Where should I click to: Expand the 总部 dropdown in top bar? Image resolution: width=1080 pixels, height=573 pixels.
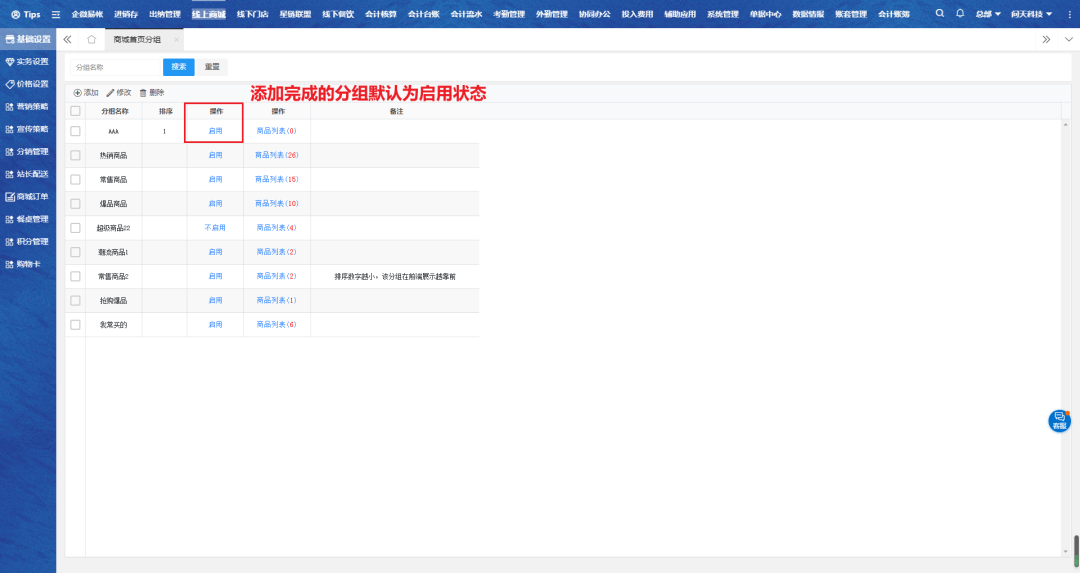[x=990, y=14]
